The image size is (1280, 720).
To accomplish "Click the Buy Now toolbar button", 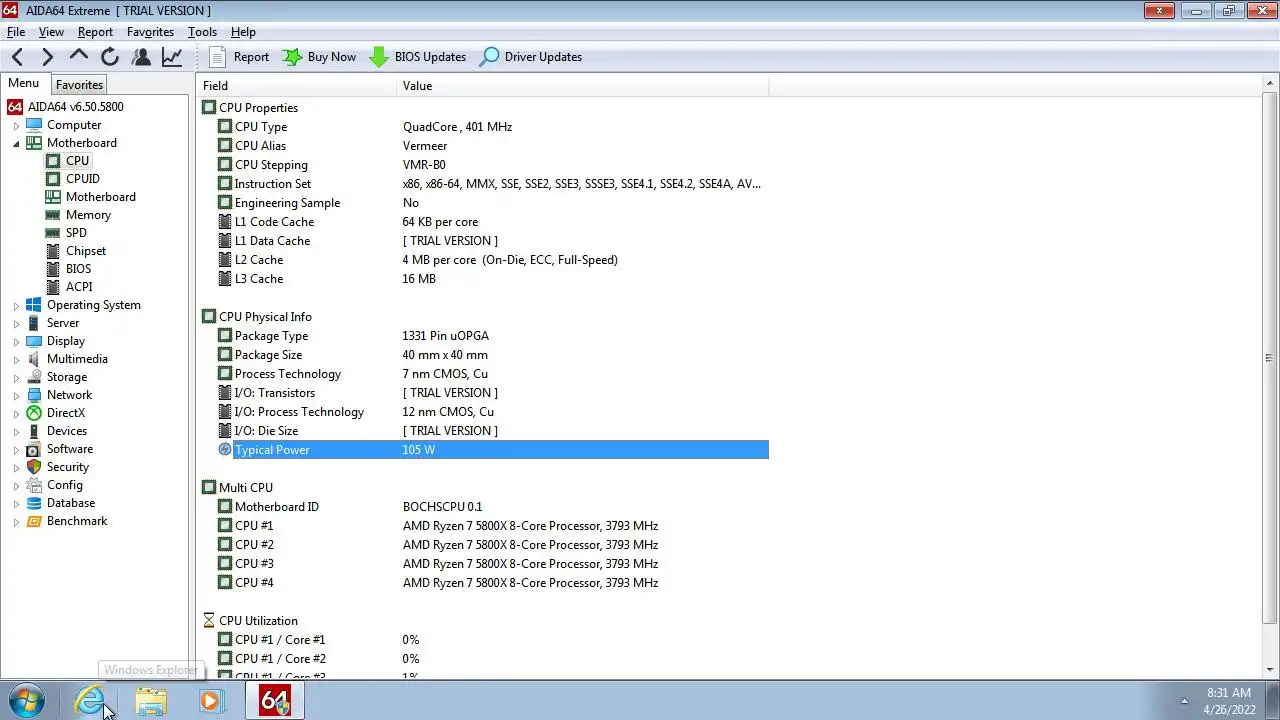I will (x=319, y=57).
